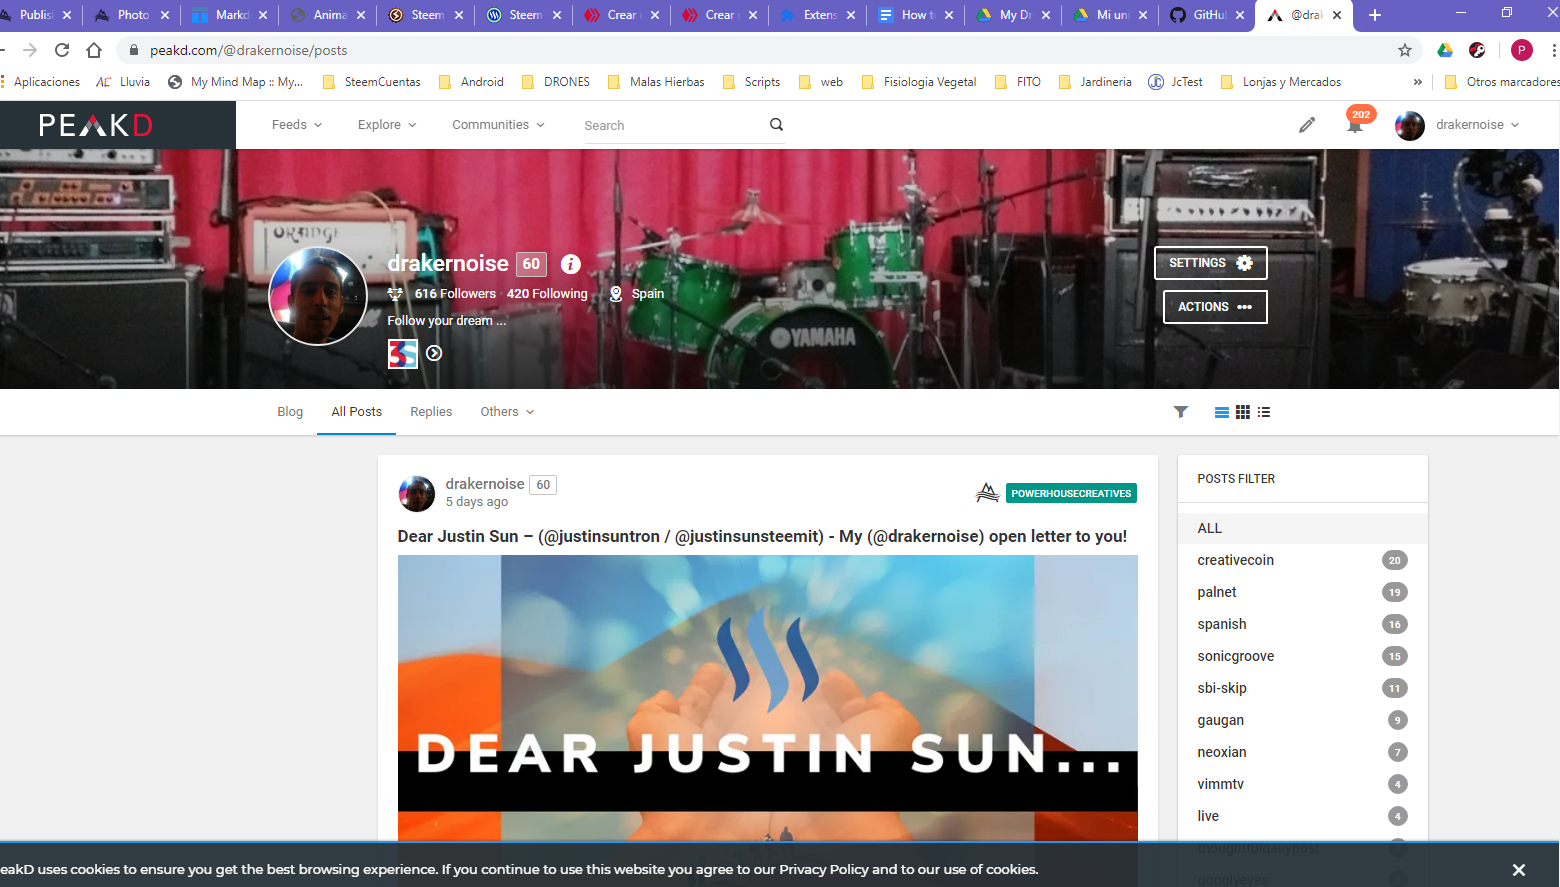Open the Jardineria bookmark folder
Image resolution: width=1560 pixels, height=887 pixels.
pos(1095,82)
